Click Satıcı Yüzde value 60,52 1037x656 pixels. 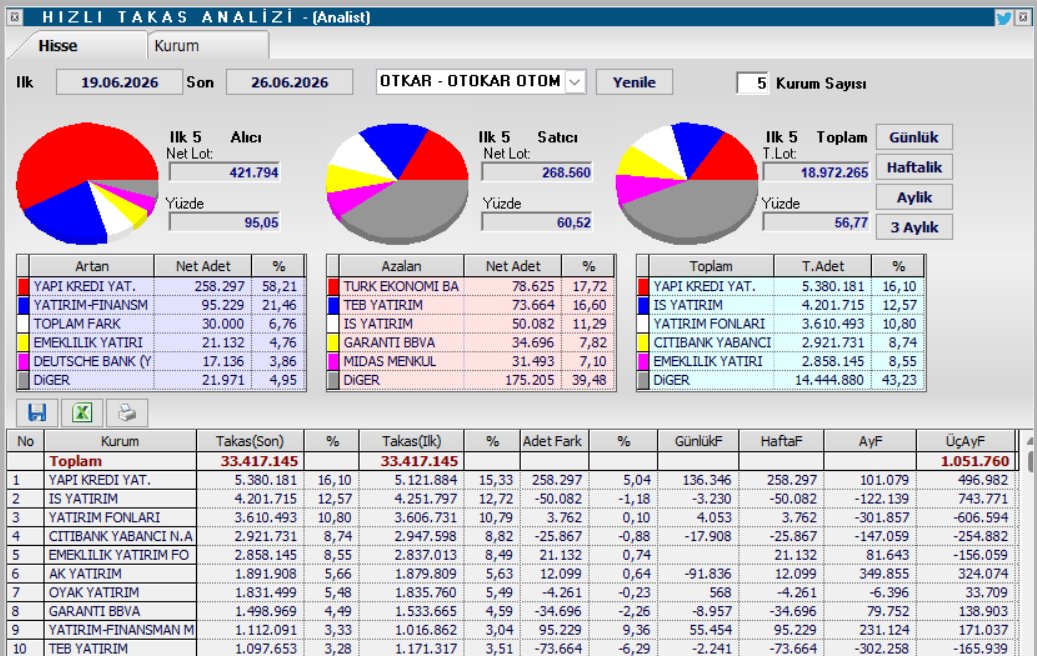(536, 223)
